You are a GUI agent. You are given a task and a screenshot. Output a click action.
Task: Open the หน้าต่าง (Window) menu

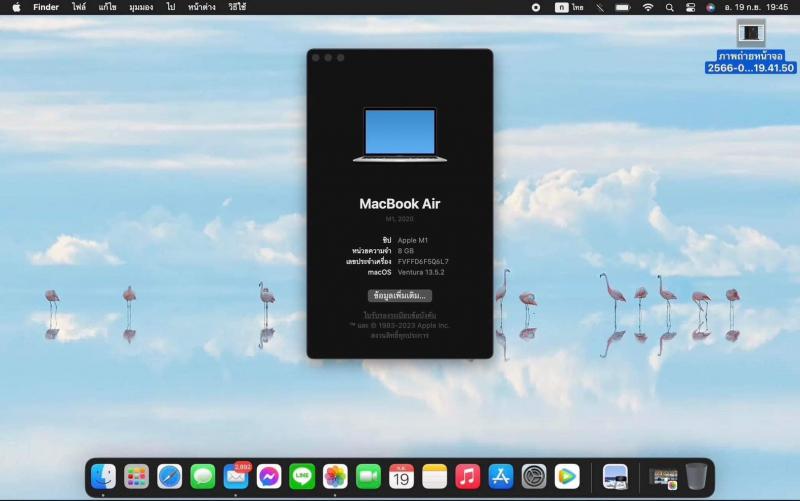(x=202, y=7)
